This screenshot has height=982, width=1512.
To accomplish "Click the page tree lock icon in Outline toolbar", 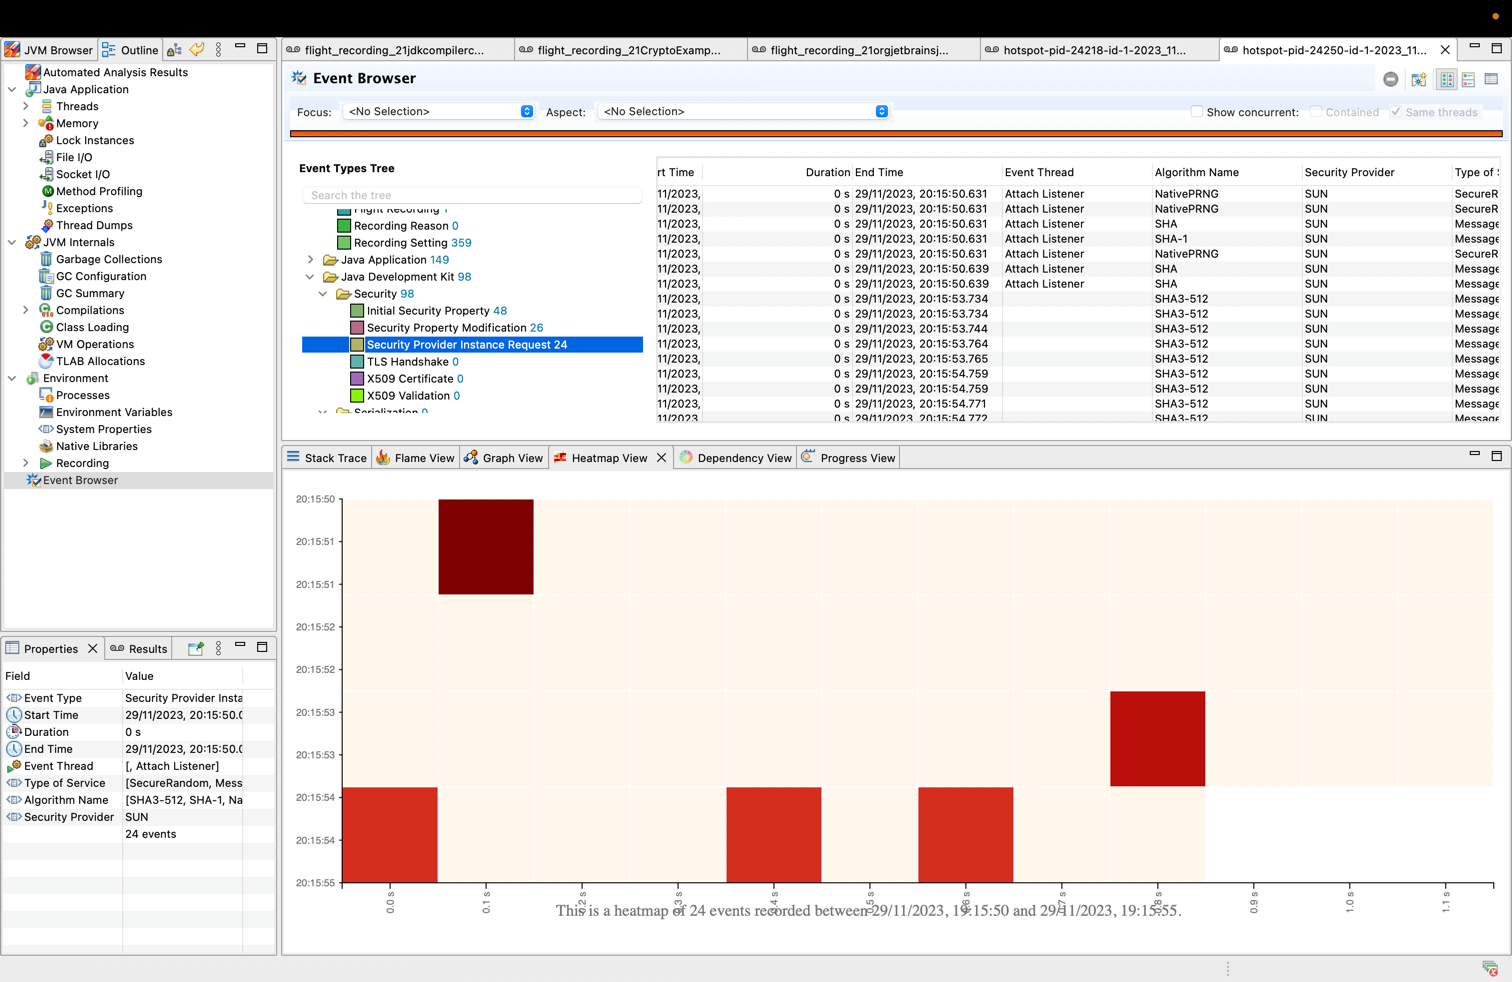I will point(175,50).
